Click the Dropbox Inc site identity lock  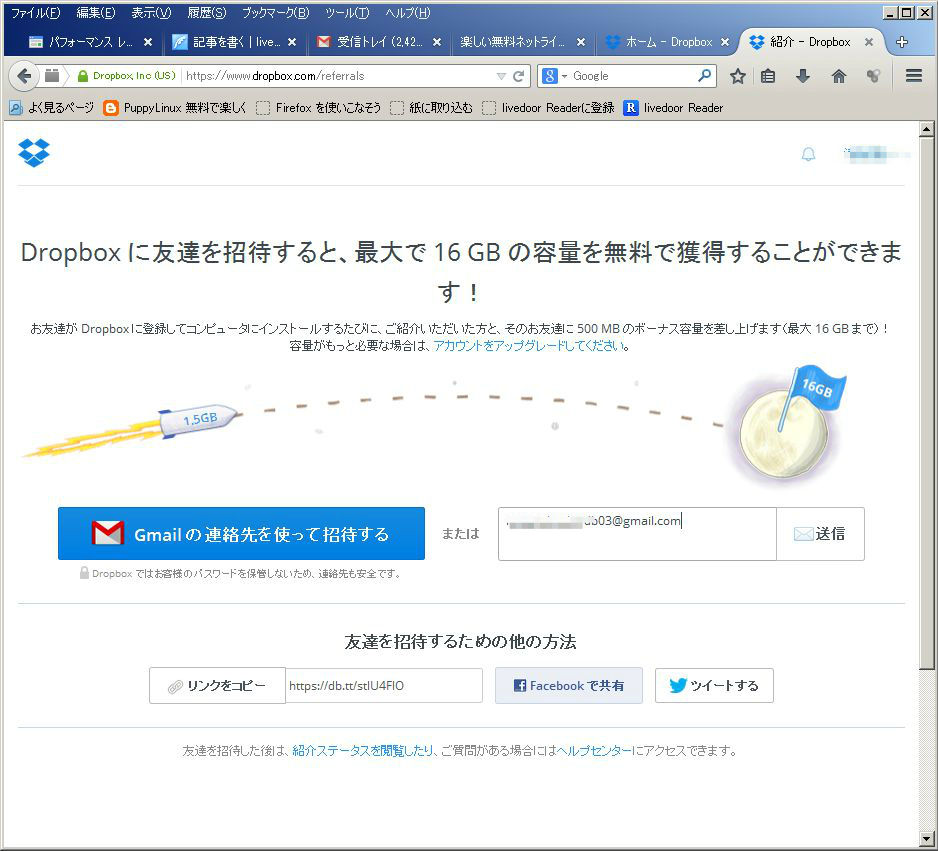126,76
